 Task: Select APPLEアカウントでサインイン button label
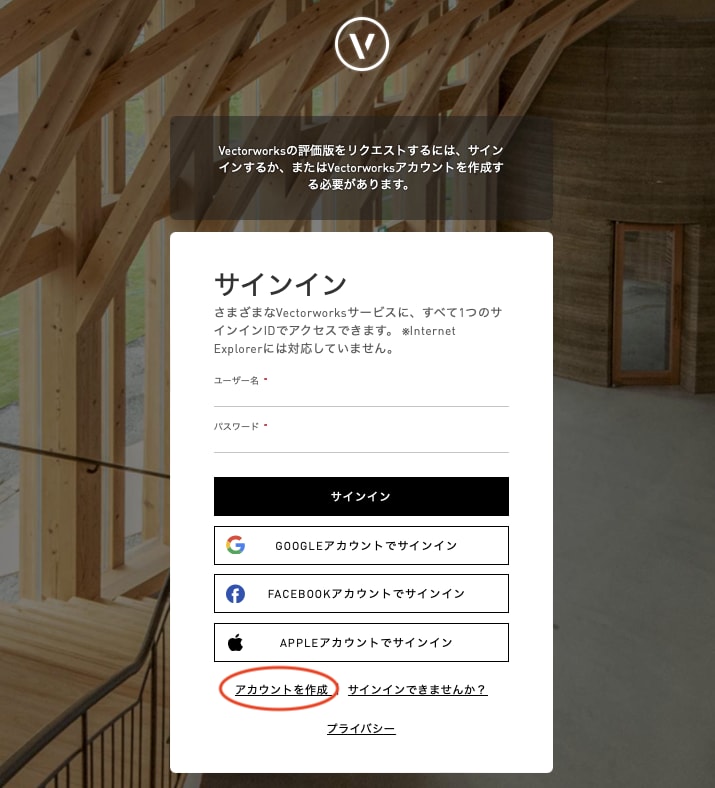pos(366,643)
